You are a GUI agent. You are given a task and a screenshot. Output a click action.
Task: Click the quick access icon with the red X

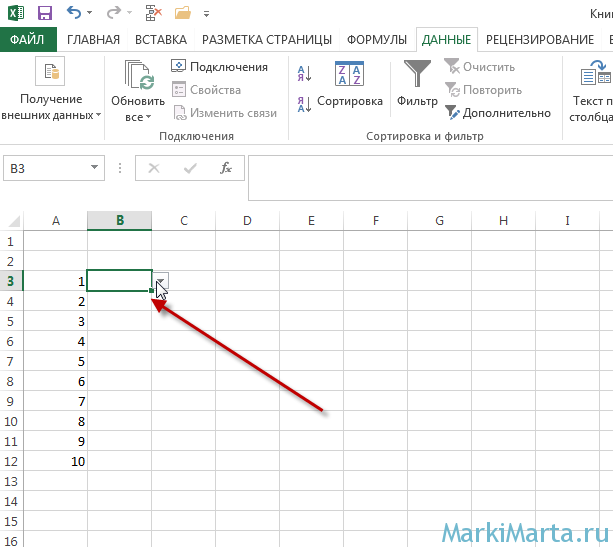point(153,13)
